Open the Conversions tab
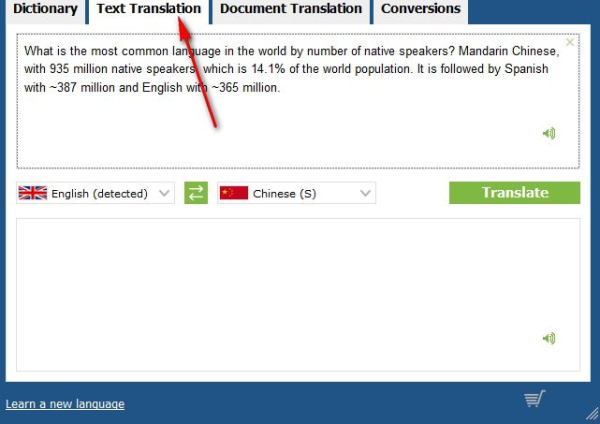 pos(420,9)
